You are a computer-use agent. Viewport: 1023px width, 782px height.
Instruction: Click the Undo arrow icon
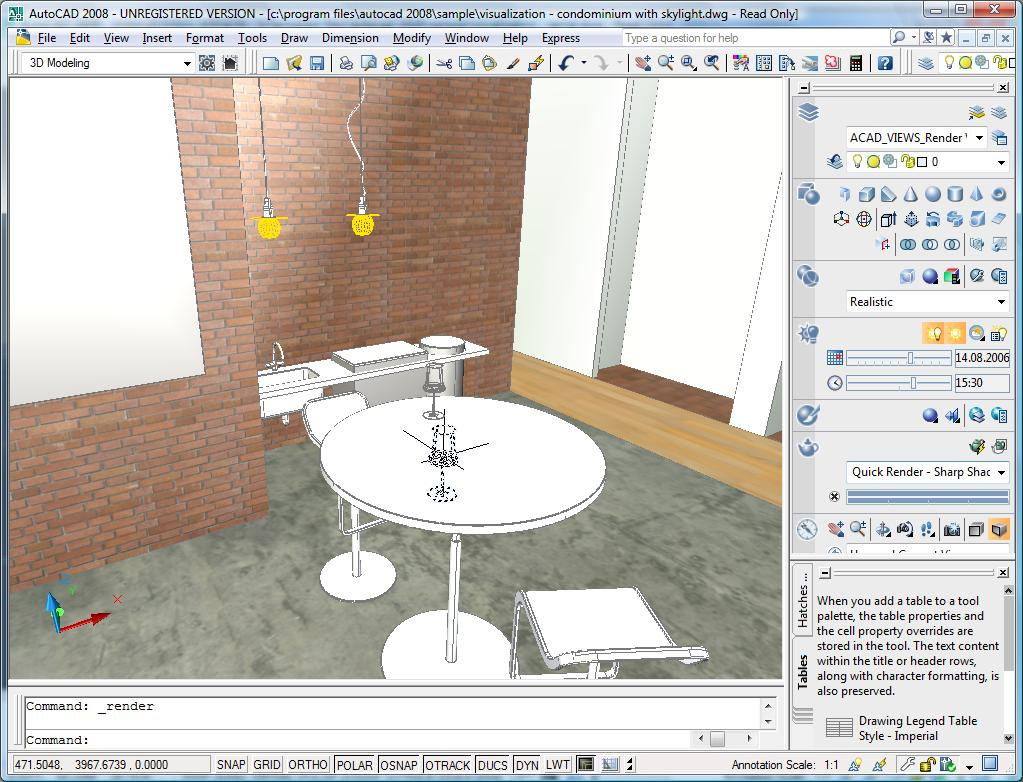click(566, 63)
